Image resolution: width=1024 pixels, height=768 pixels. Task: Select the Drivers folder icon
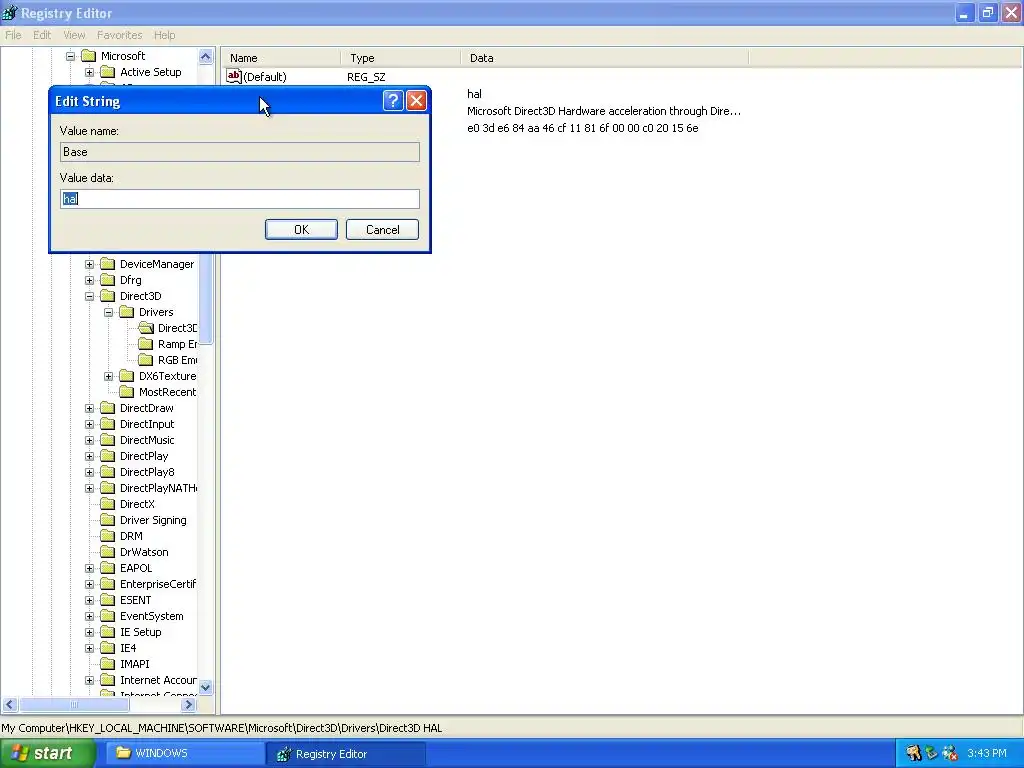pos(127,312)
